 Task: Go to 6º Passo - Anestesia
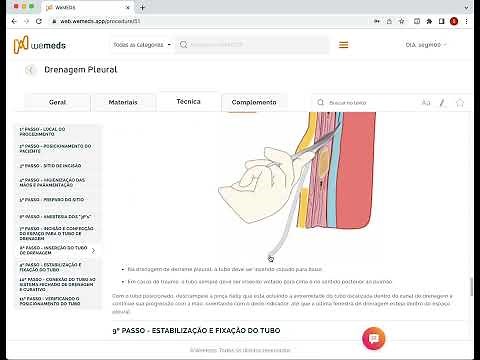coord(57,217)
